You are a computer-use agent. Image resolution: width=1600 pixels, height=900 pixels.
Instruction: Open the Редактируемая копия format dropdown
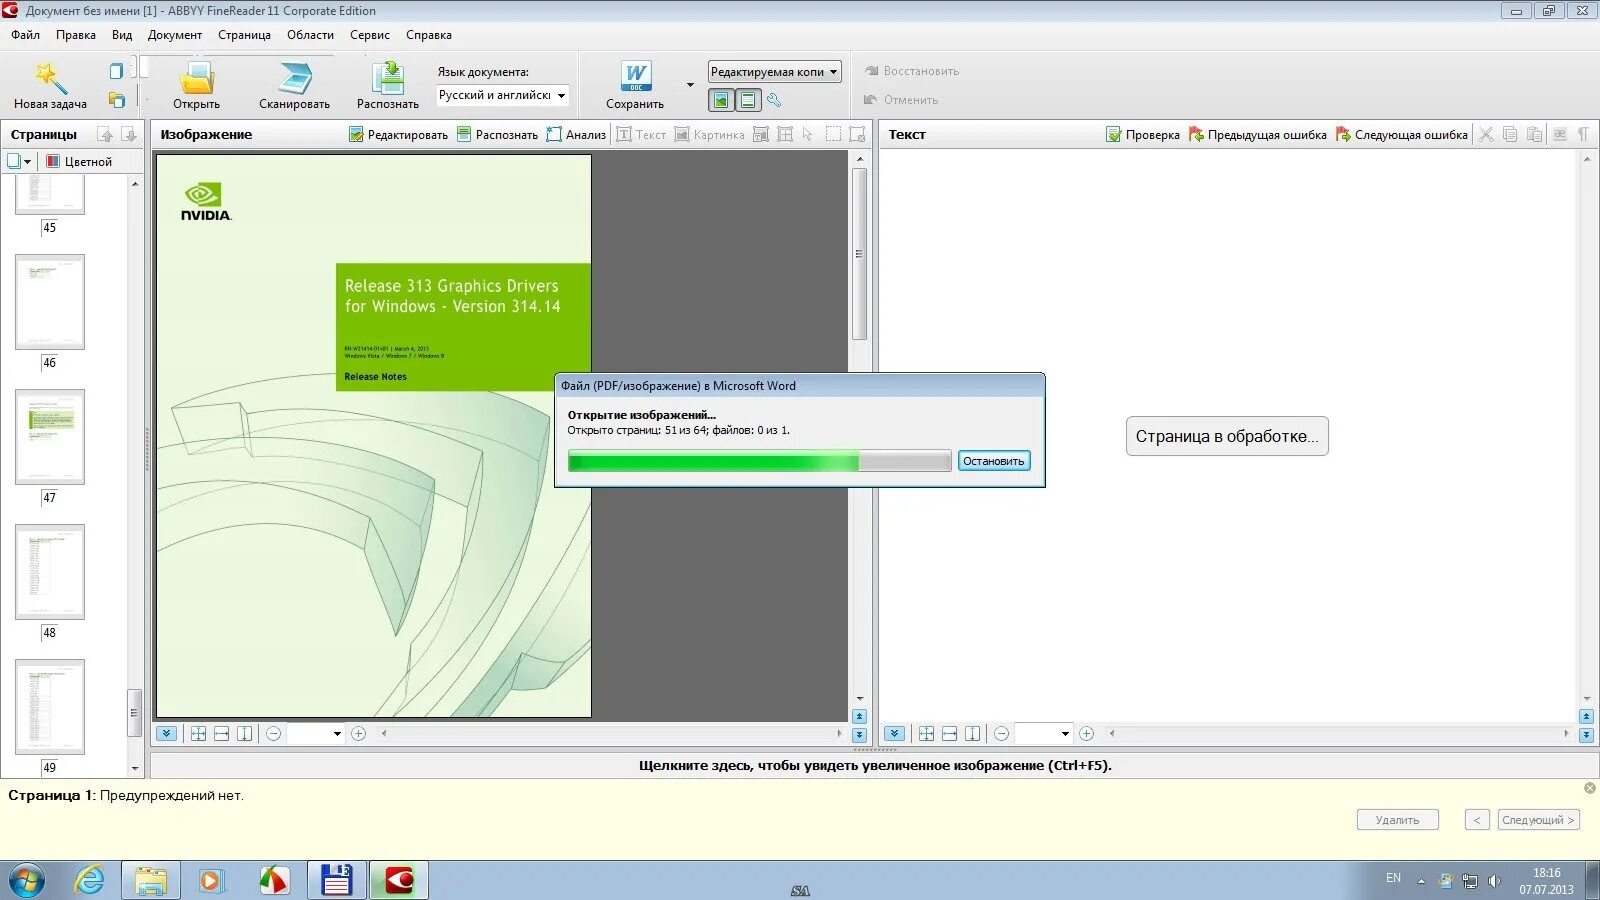point(775,72)
